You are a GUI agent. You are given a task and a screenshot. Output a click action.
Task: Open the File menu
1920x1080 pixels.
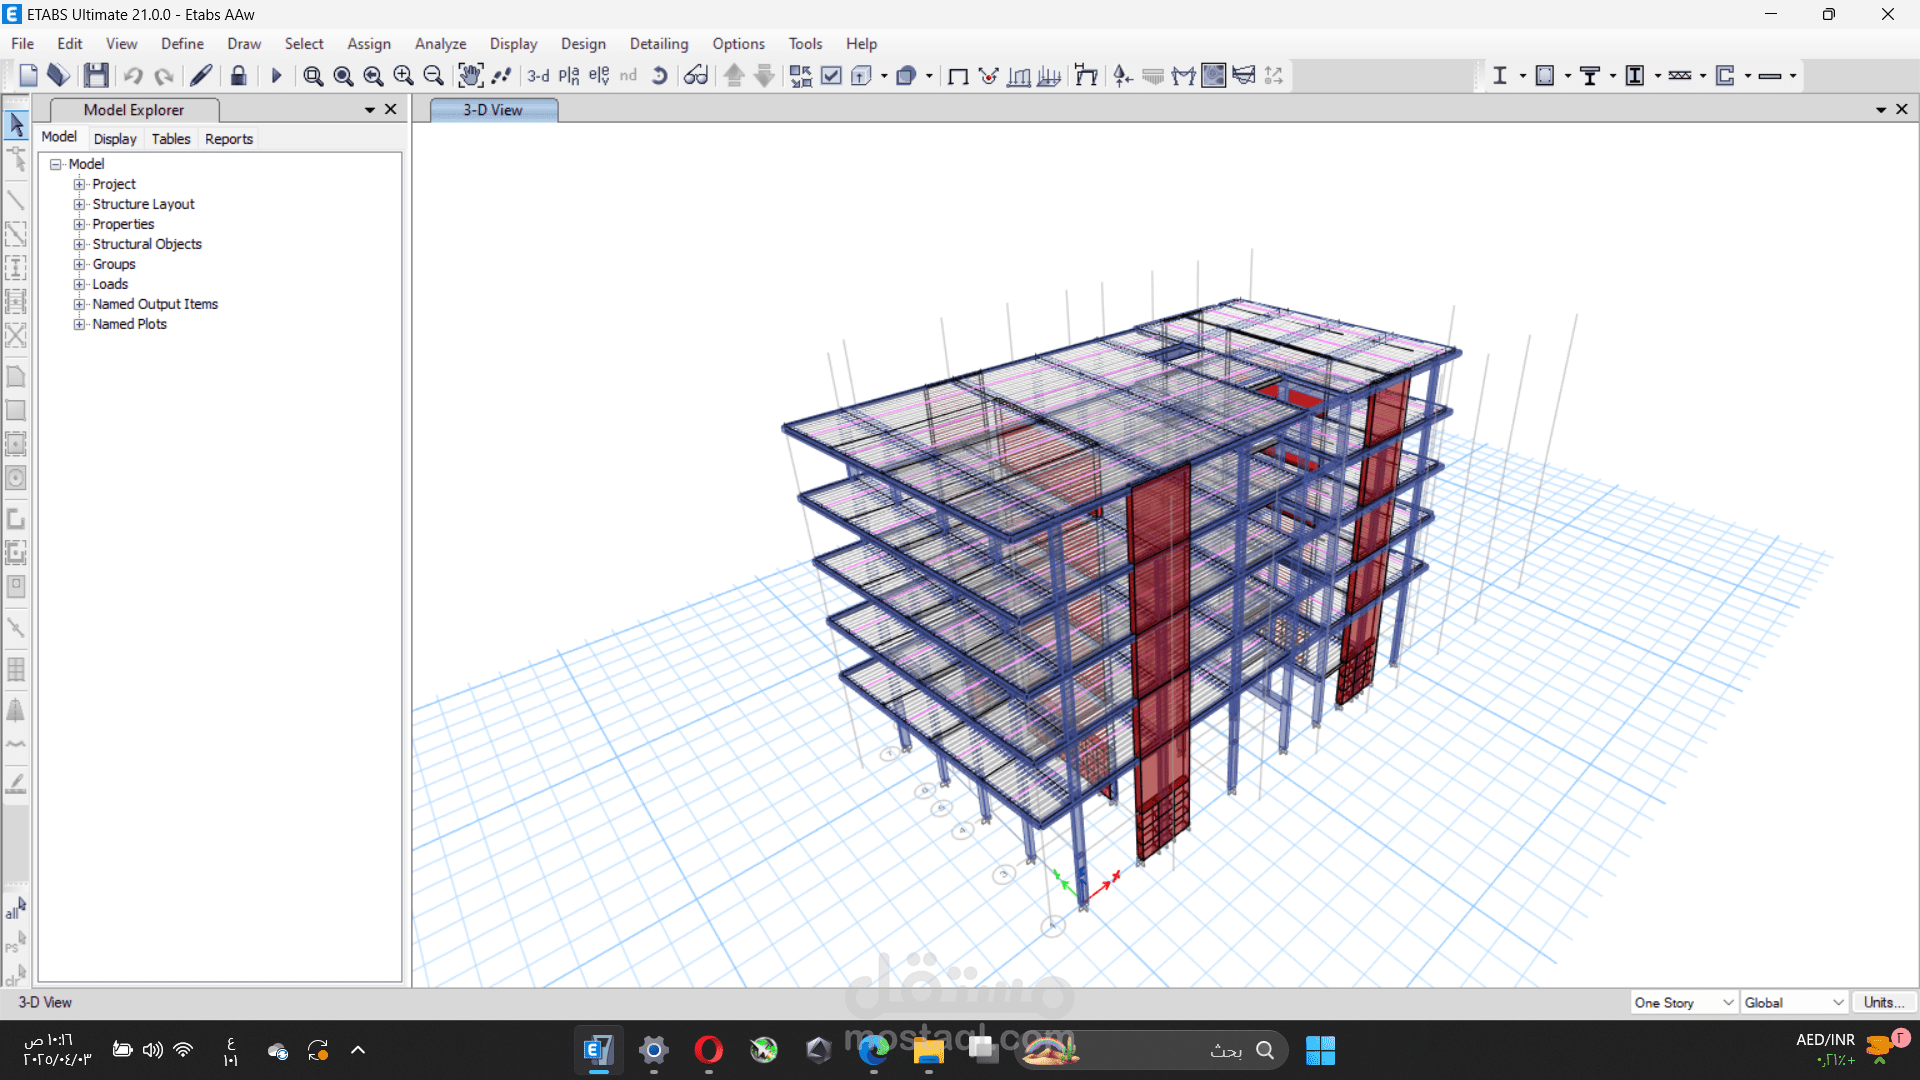pyautogui.click(x=22, y=44)
